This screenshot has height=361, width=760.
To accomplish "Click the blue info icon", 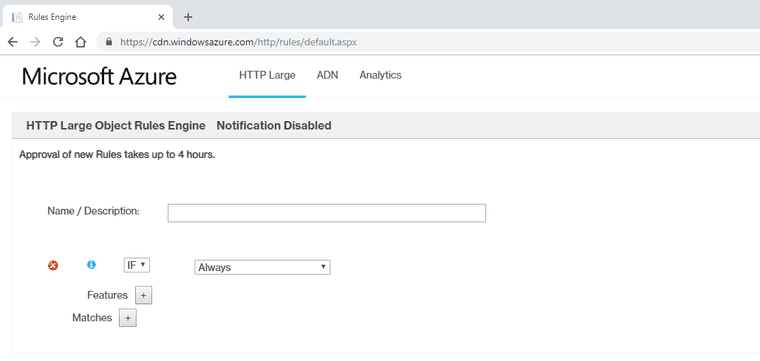I will tap(91, 265).
